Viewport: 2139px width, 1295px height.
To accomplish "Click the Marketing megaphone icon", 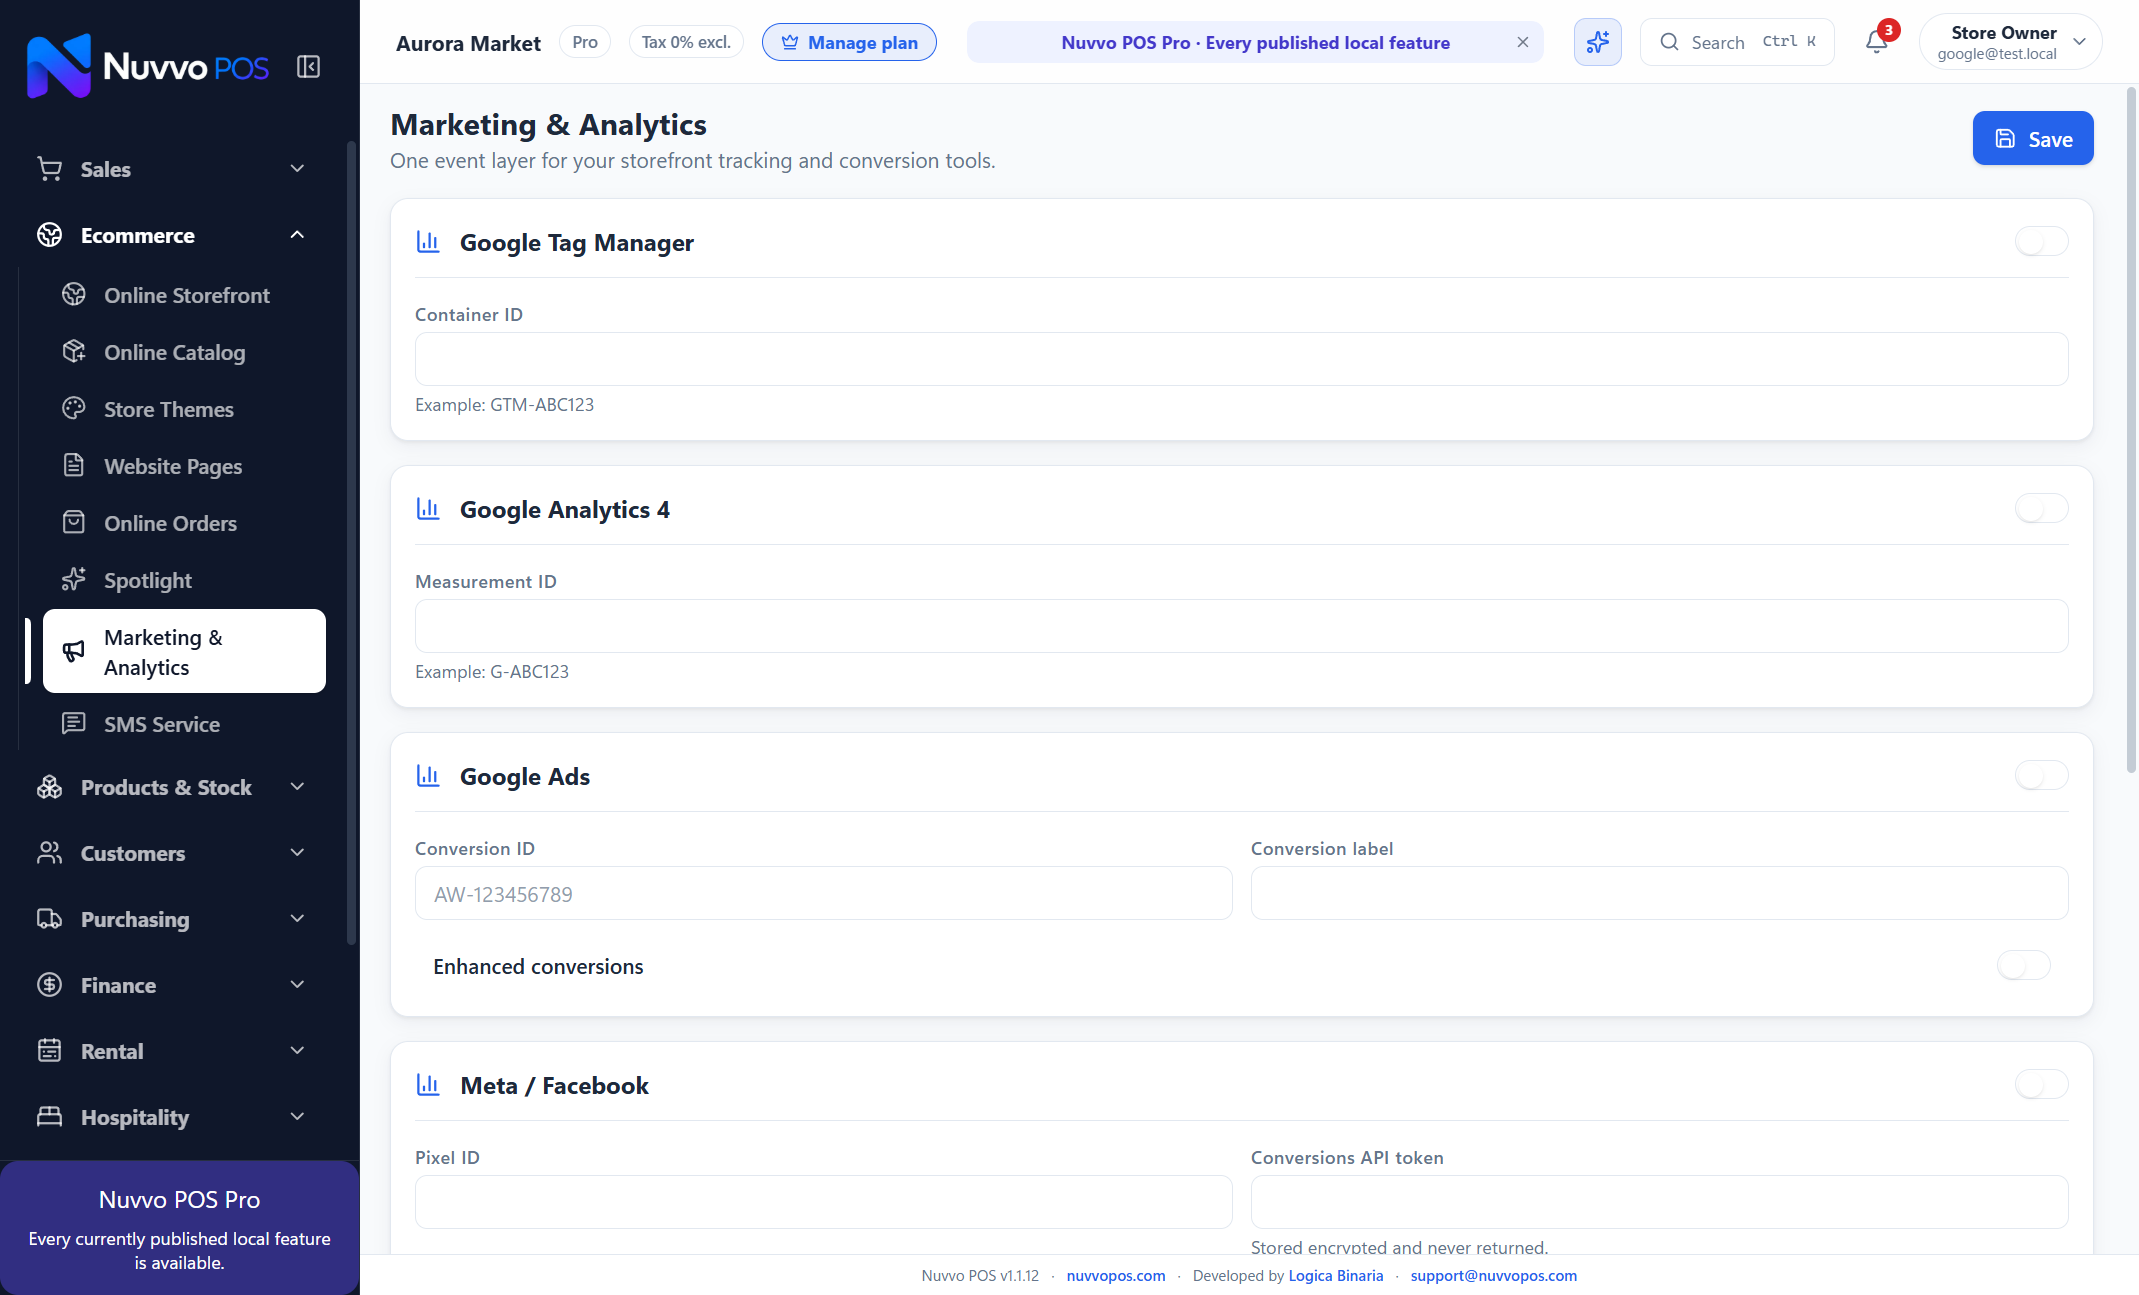I will click(74, 652).
